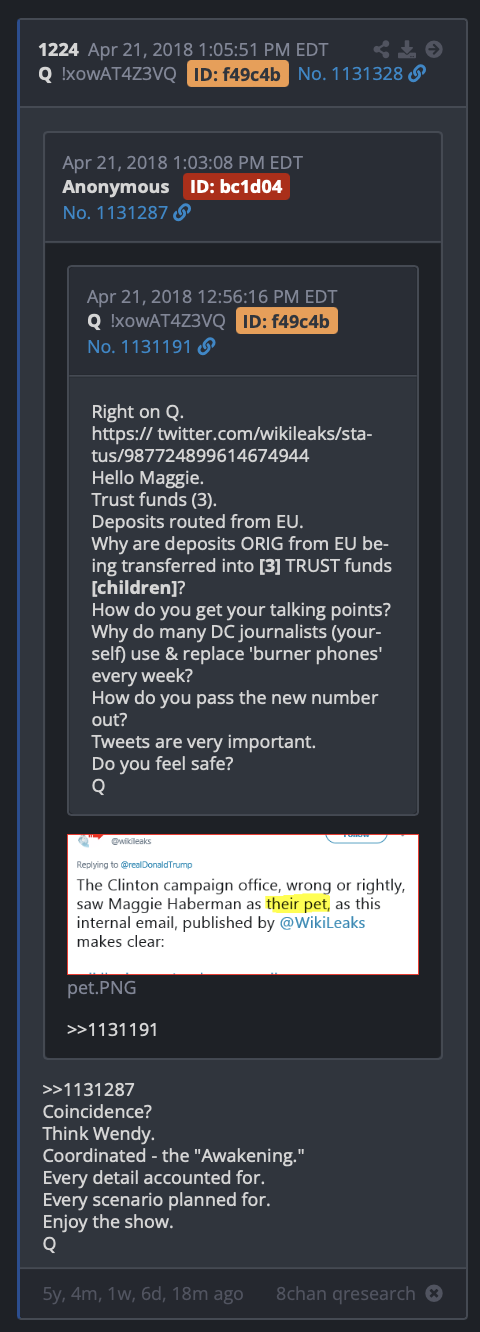Click the >>1131287 reply reference
This screenshot has width=480, height=1332.
[88, 1089]
